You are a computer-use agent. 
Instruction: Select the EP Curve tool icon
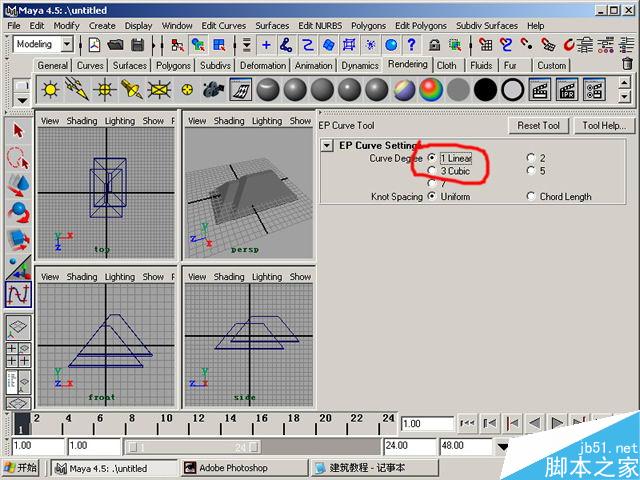pos(18,294)
